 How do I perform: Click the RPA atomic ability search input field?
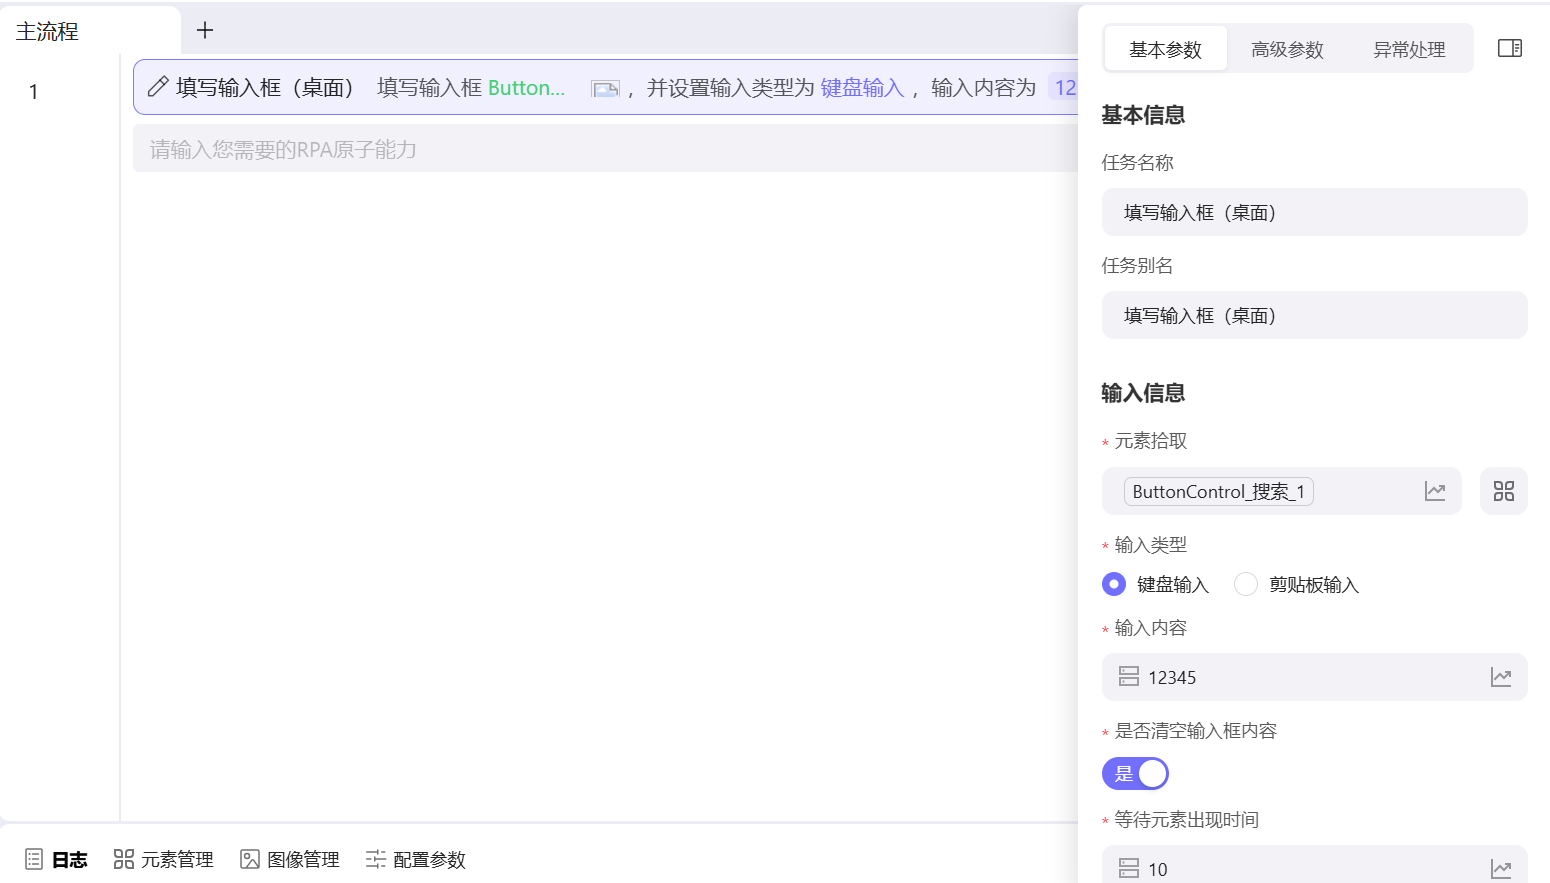point(500,148)
